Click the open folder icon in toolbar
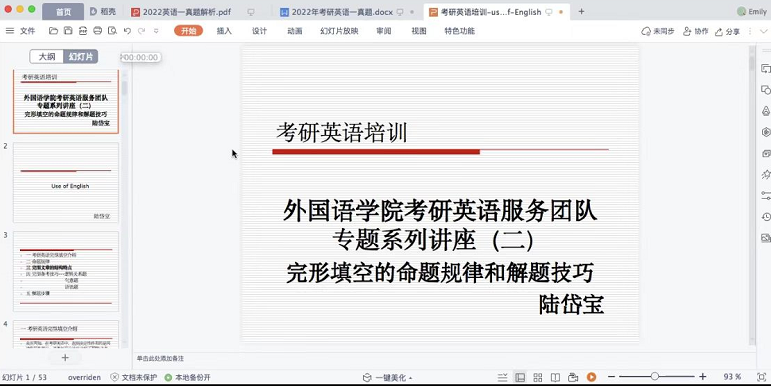The height and width of the screenshot is (386, 771). (54, 31)
